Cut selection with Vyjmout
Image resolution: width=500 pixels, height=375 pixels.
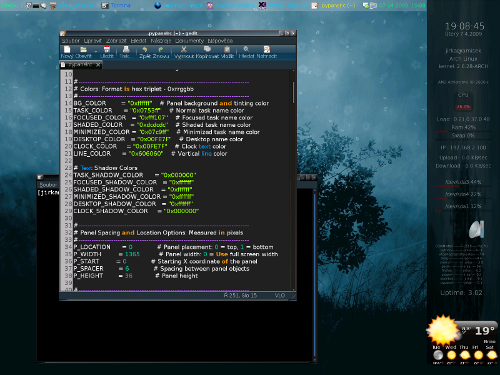pos(184,52)
